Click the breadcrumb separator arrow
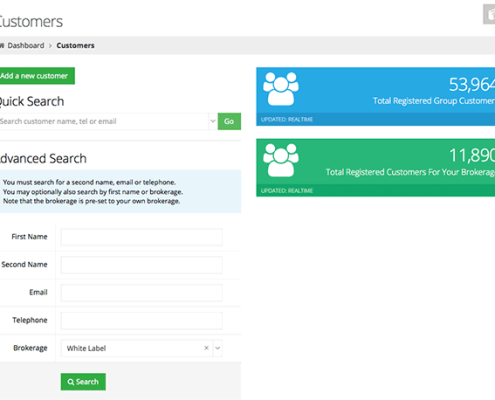The height and width of the screenshot is (400, 495). click(50, 46)
